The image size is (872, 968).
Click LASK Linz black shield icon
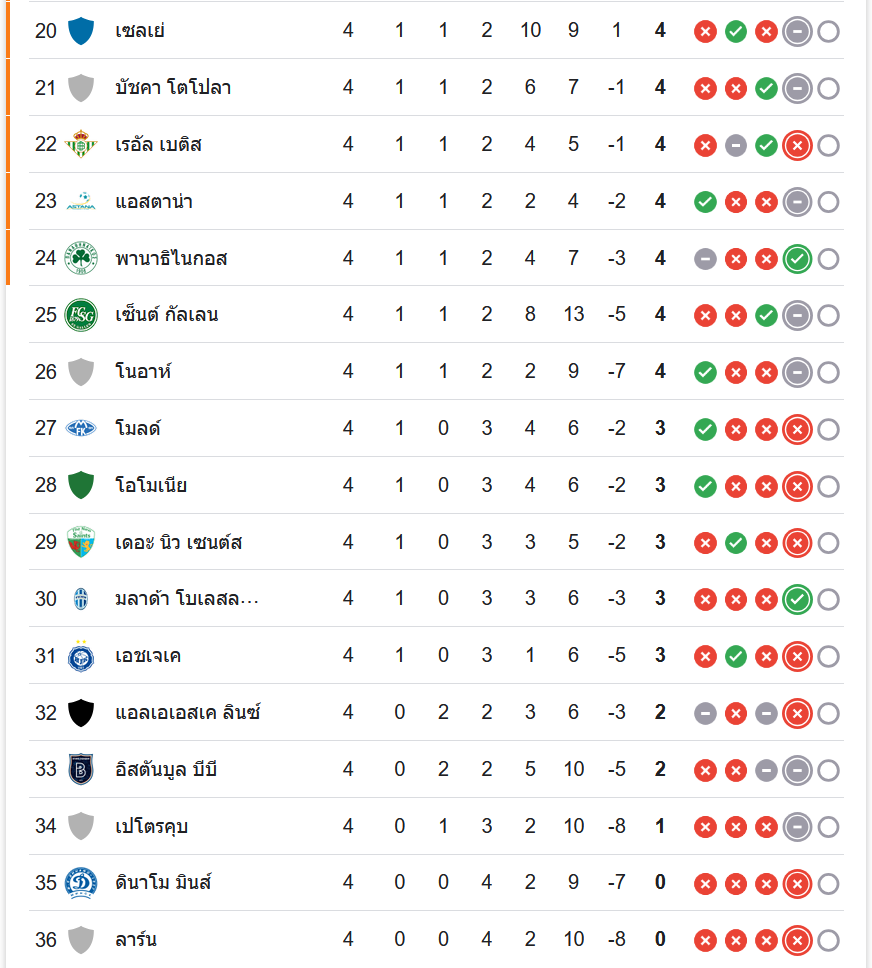(80, 713)
